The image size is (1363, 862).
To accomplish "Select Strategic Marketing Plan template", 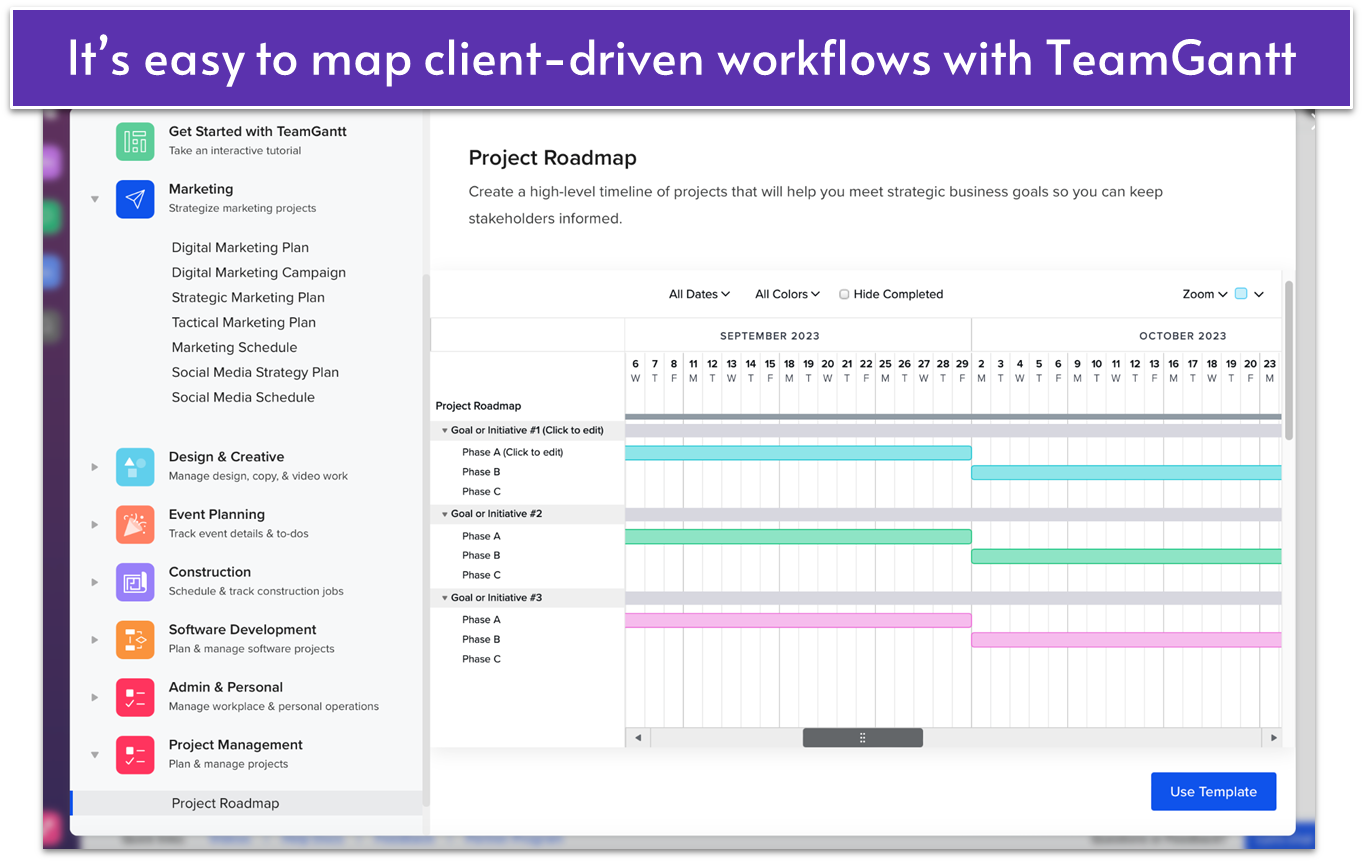I will click(x=248, y=298).
